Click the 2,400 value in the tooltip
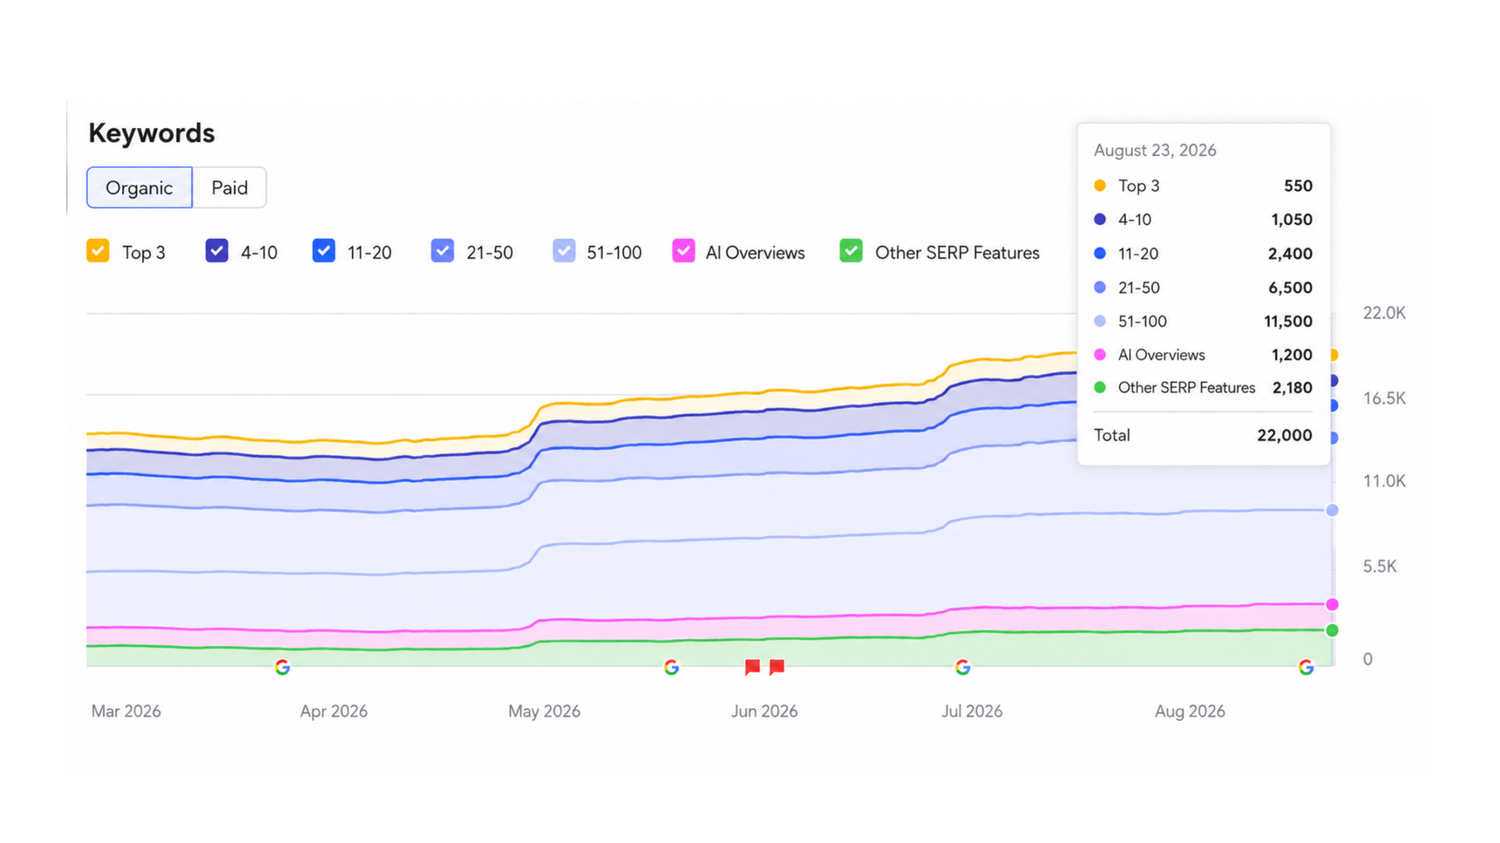The width and height of the screenshot is (1500, 843). point(1290,254)
